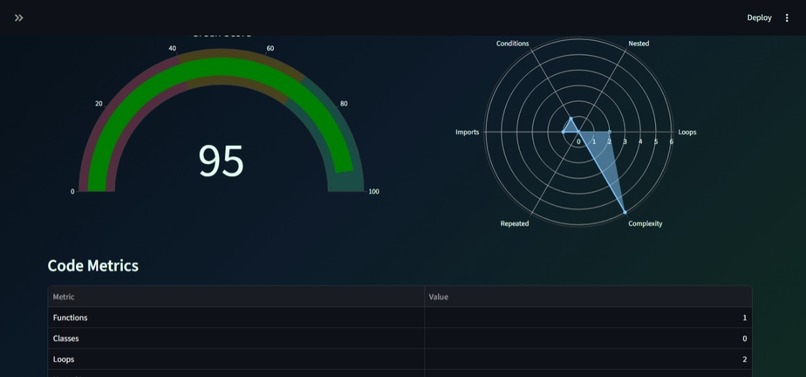Click the gauge tick label 100

click(374, 191)
